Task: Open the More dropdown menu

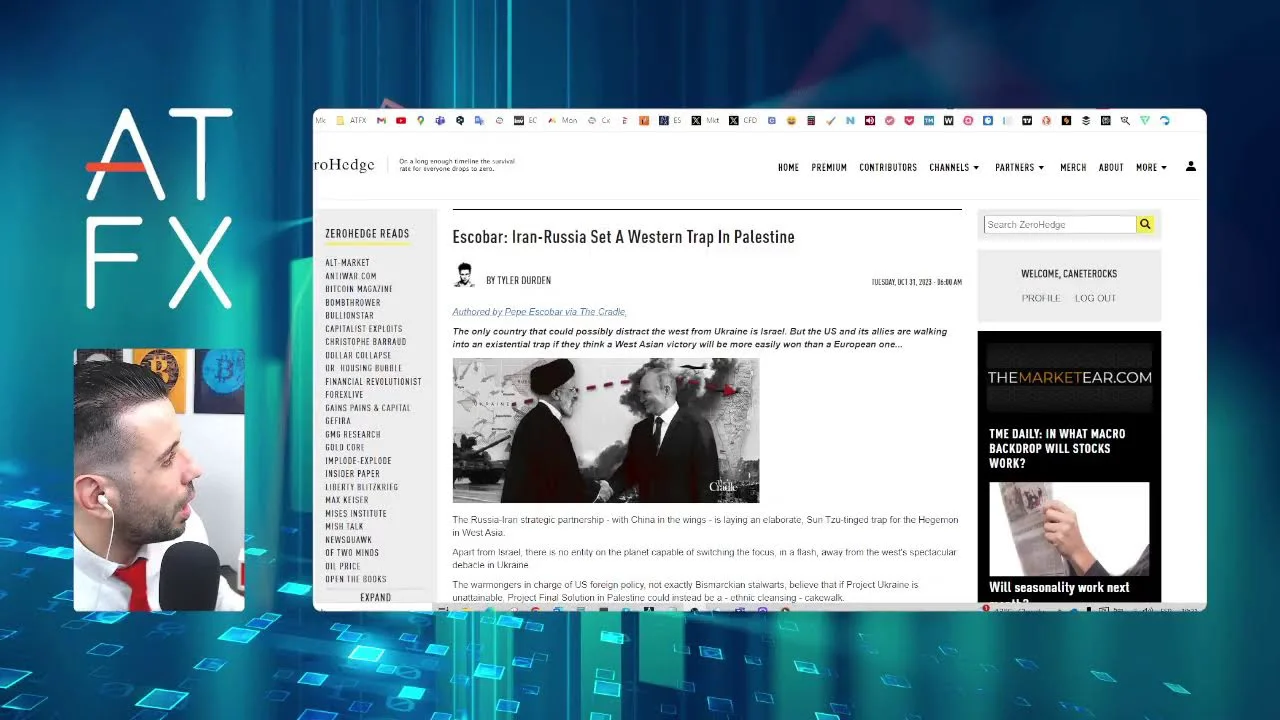Action: tap(1151, 168)
